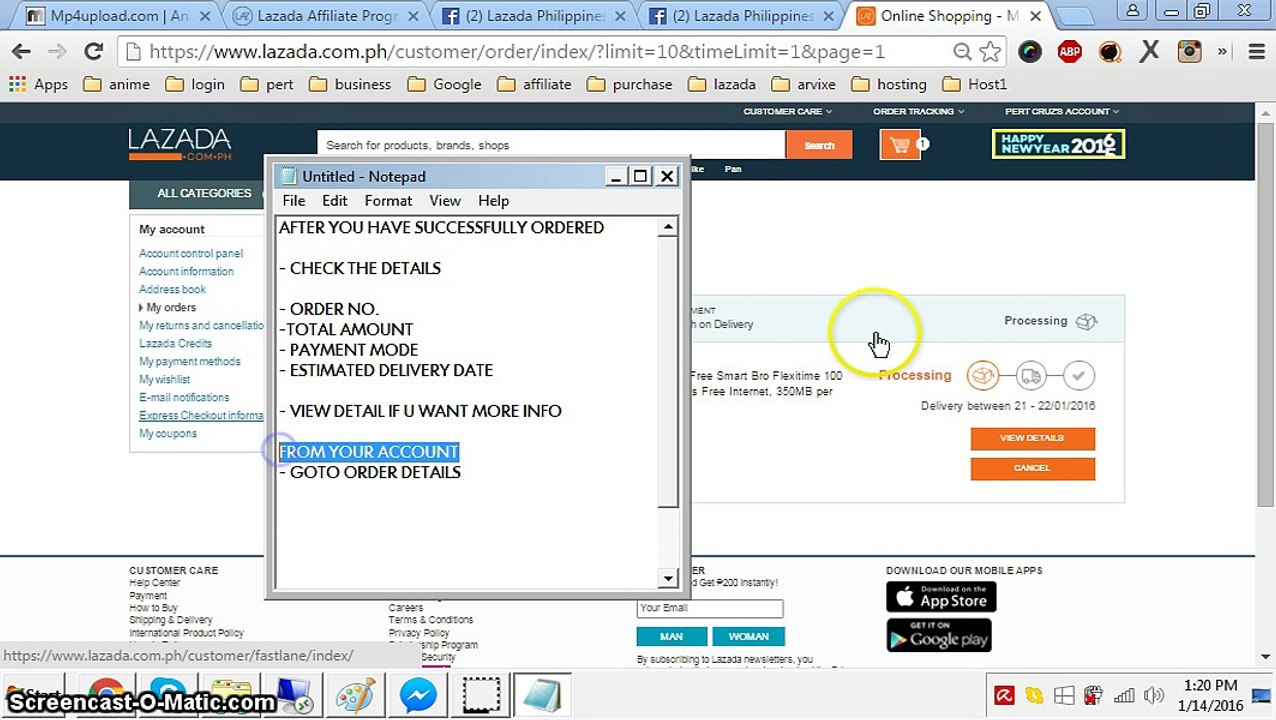Open the colorful camera lens extension
This screenshot has width=1276, height=720.
point(1030,52)
